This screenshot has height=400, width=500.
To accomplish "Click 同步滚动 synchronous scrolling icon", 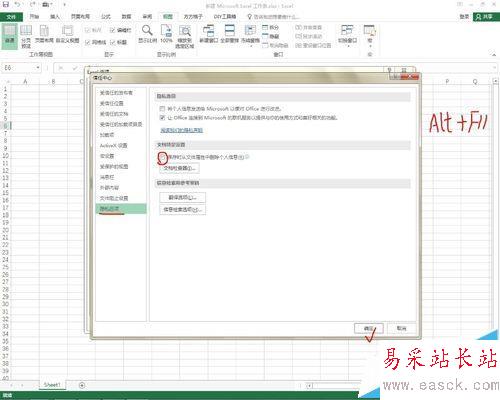I will click(298, 36).
